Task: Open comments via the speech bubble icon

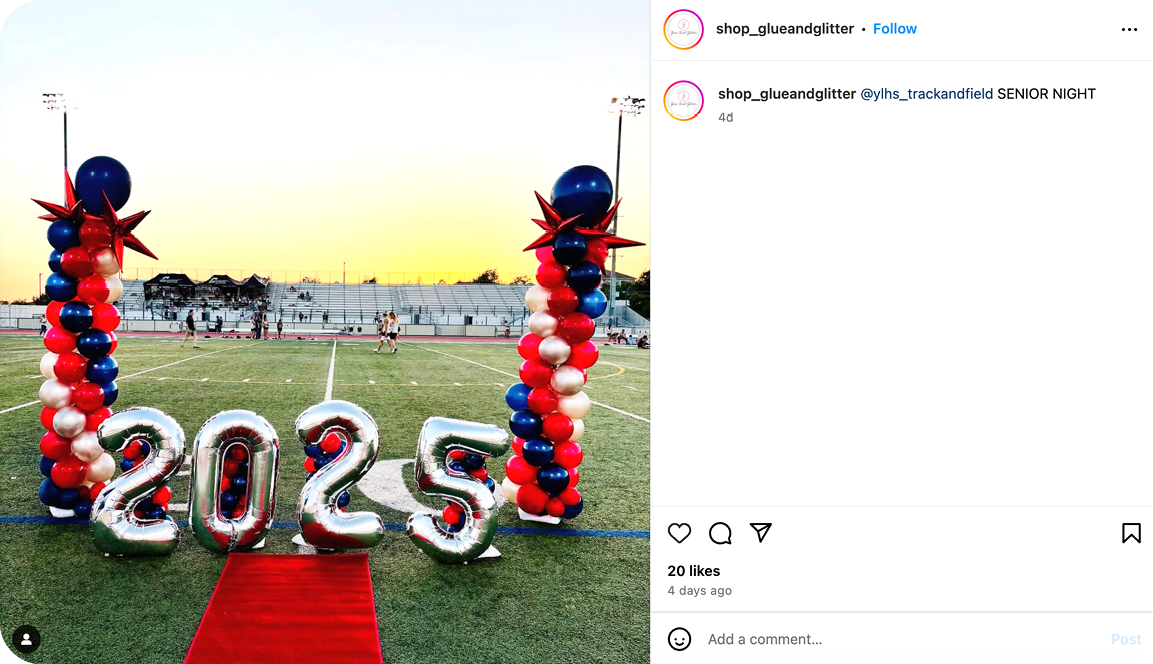Action: pos(720,533)
